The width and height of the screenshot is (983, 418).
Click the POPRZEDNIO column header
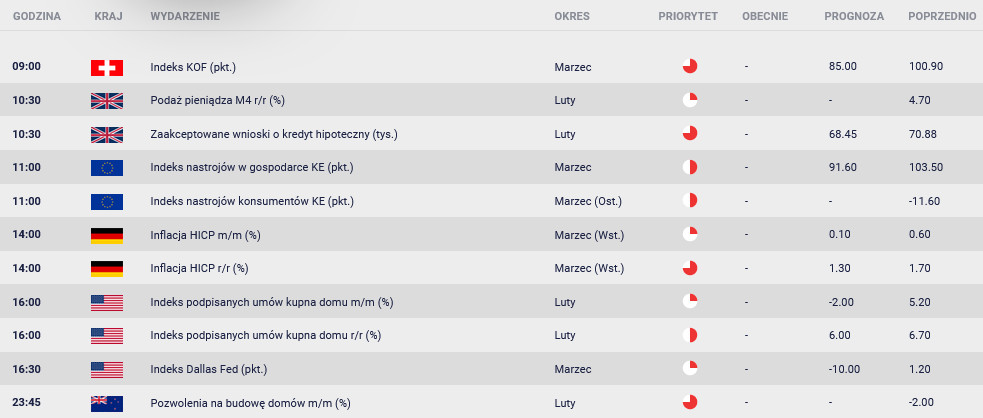pyautogui.click(x=942, y=16)
